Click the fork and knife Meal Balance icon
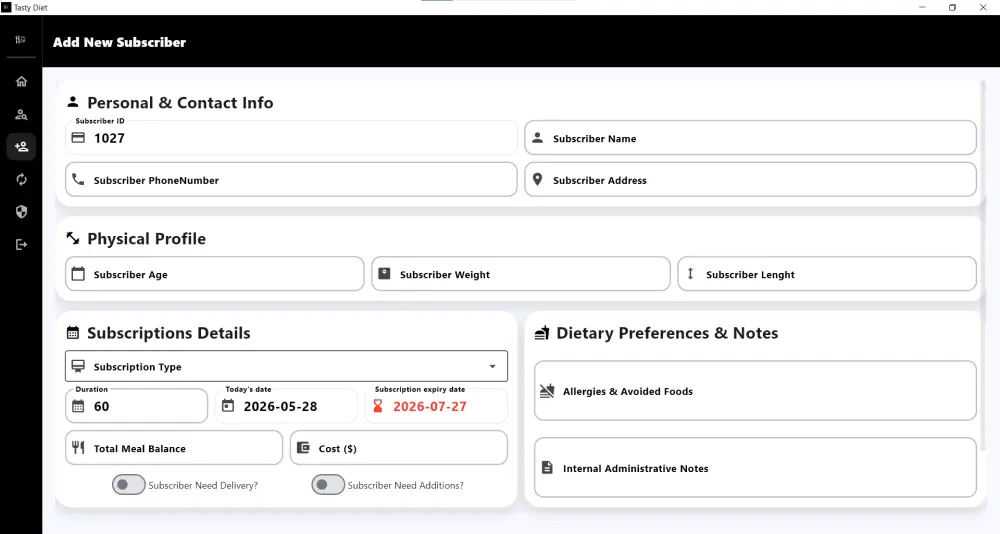Image resolution: width=1000 pixels, height=534 pixels. 78,447
